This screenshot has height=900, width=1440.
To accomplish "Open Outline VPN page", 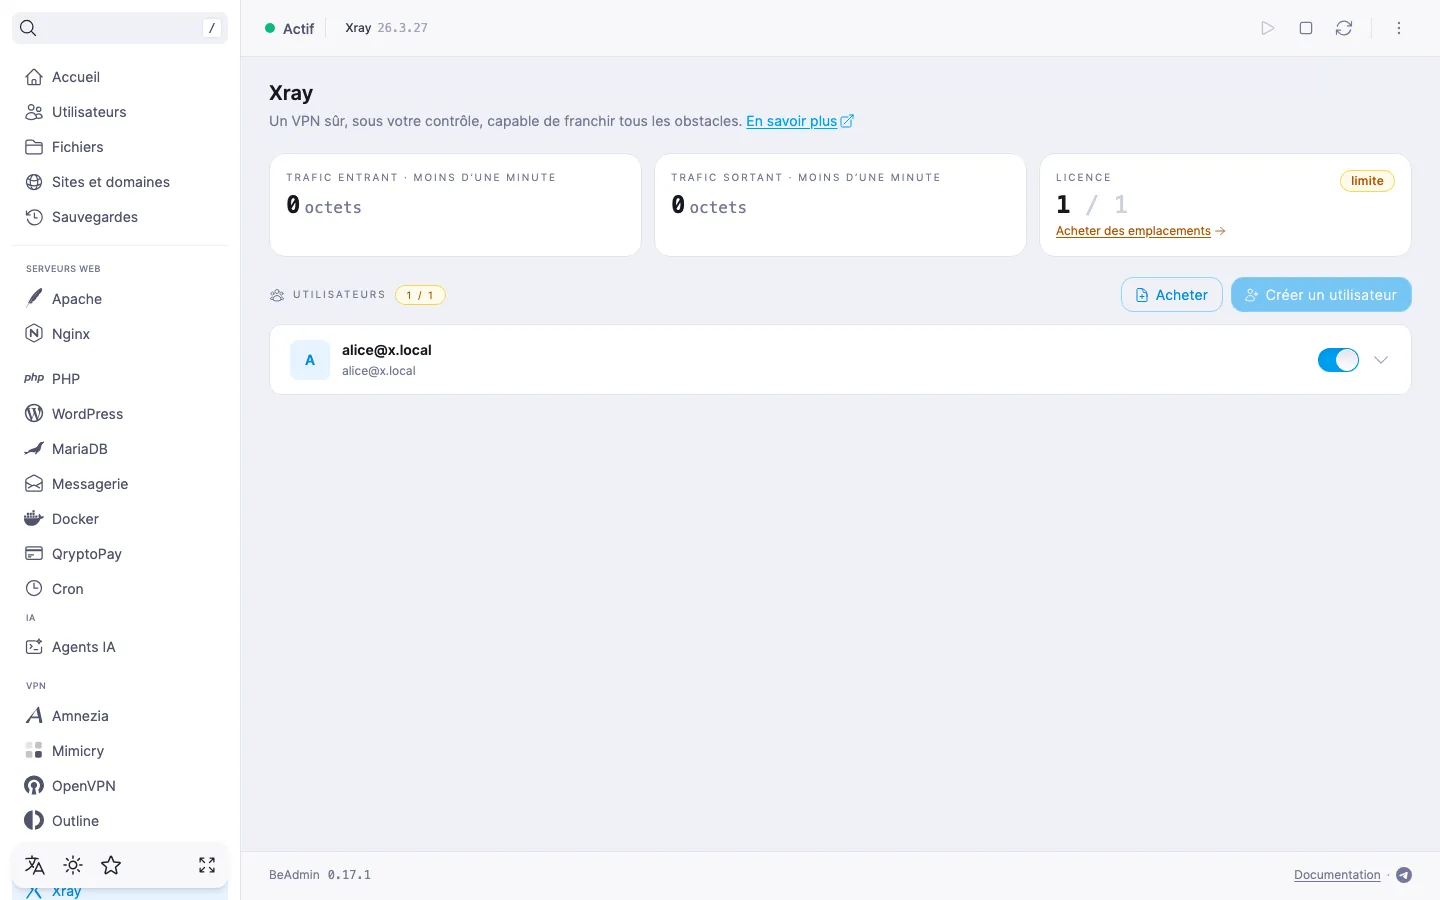I will [x=120, y=821].
